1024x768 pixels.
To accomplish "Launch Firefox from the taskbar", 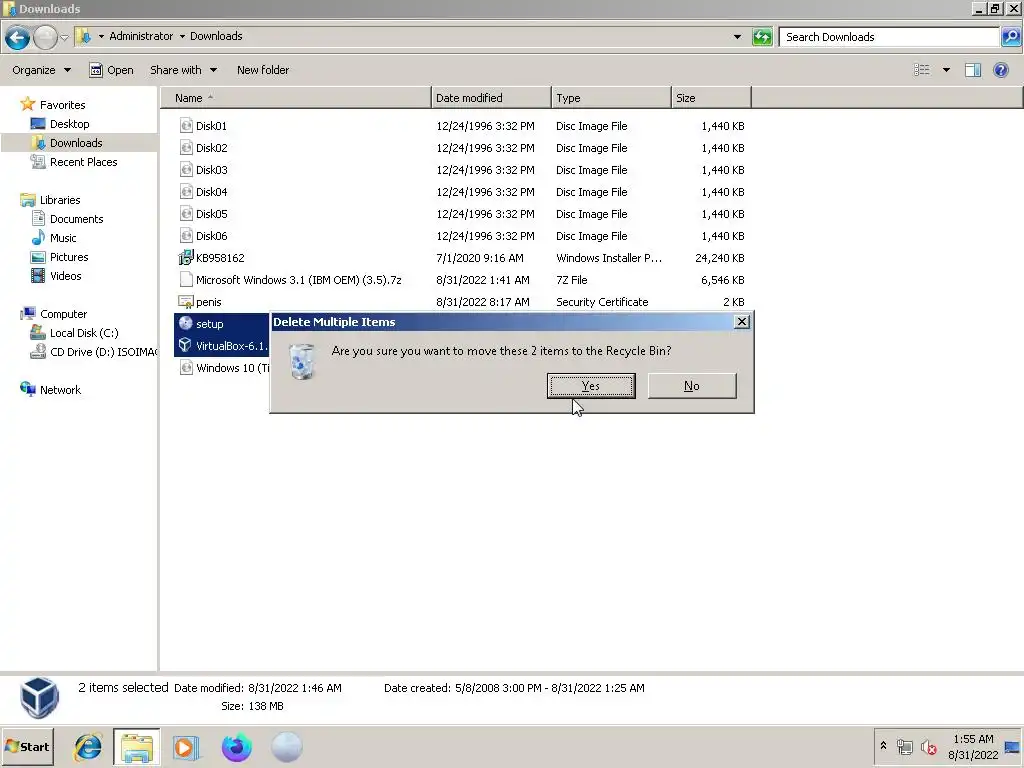I will (x=236, y=747).
